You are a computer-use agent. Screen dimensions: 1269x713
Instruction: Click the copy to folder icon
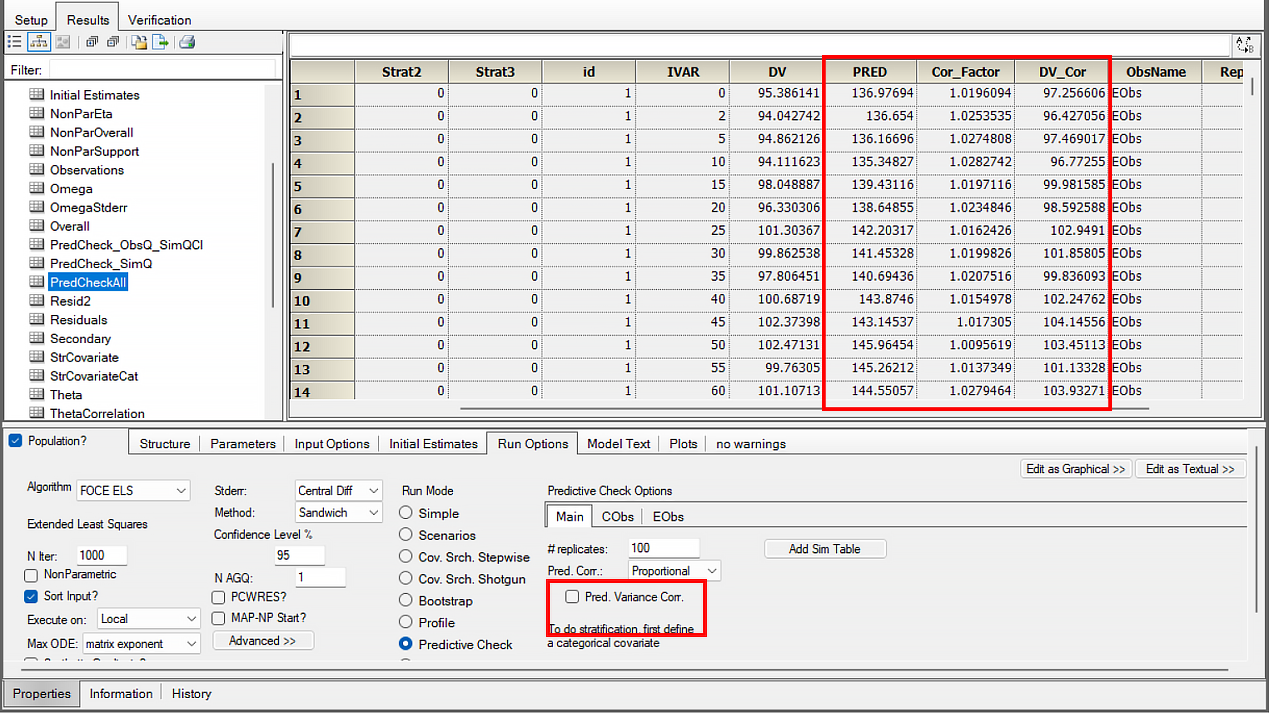[139, 42]
